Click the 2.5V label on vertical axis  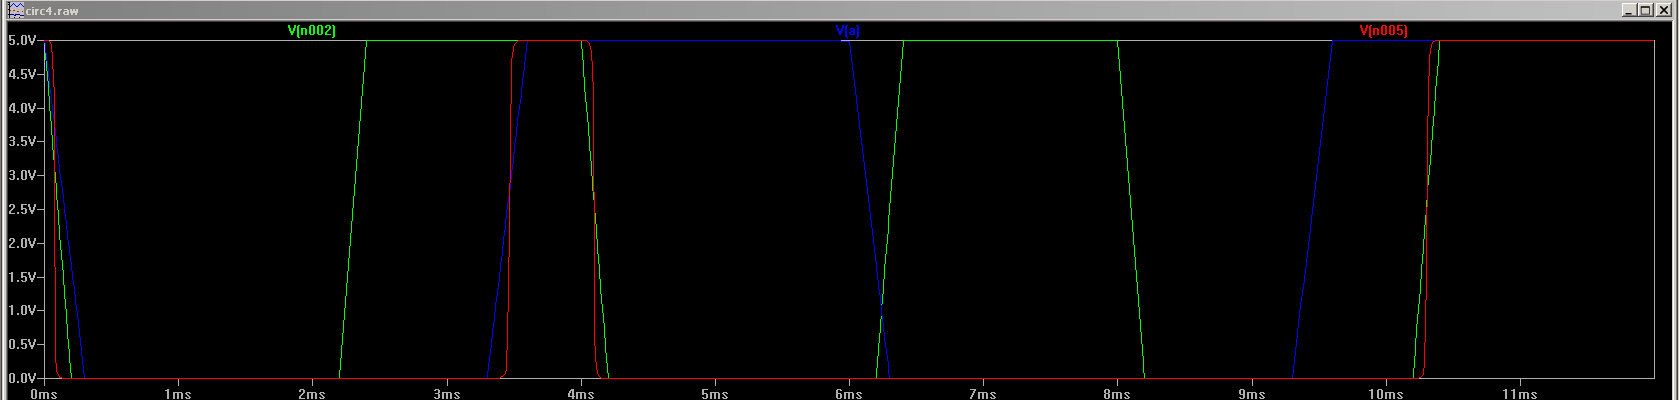pos(21,210)
